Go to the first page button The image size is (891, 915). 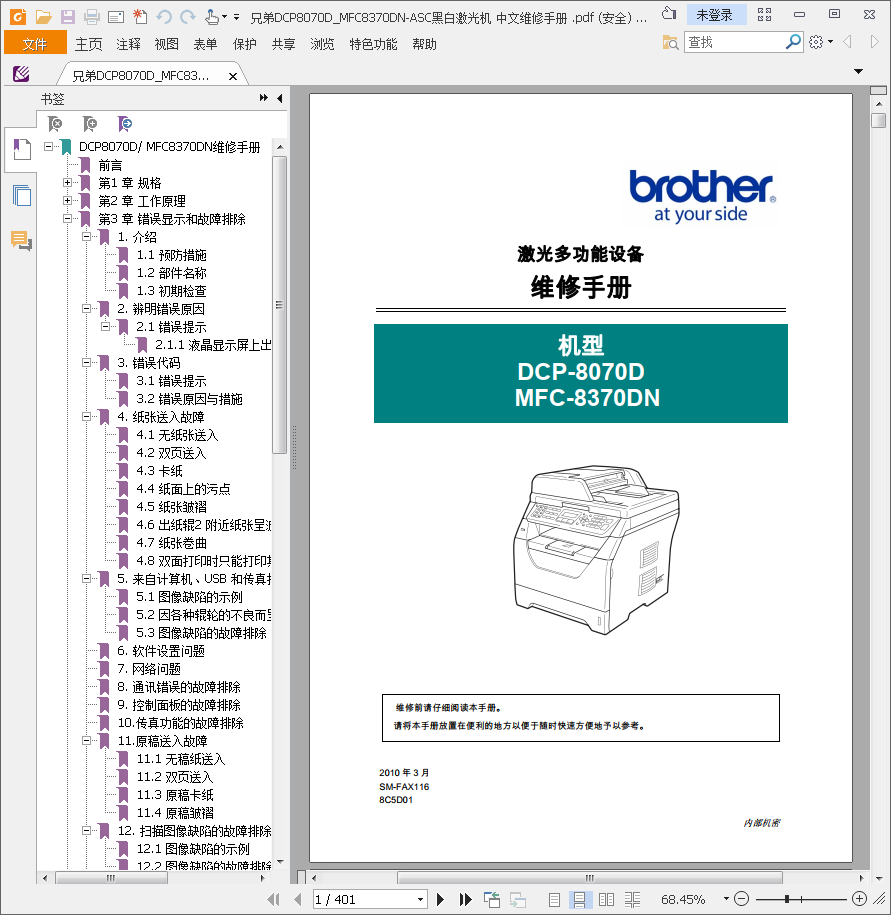(x=273, y=899)
